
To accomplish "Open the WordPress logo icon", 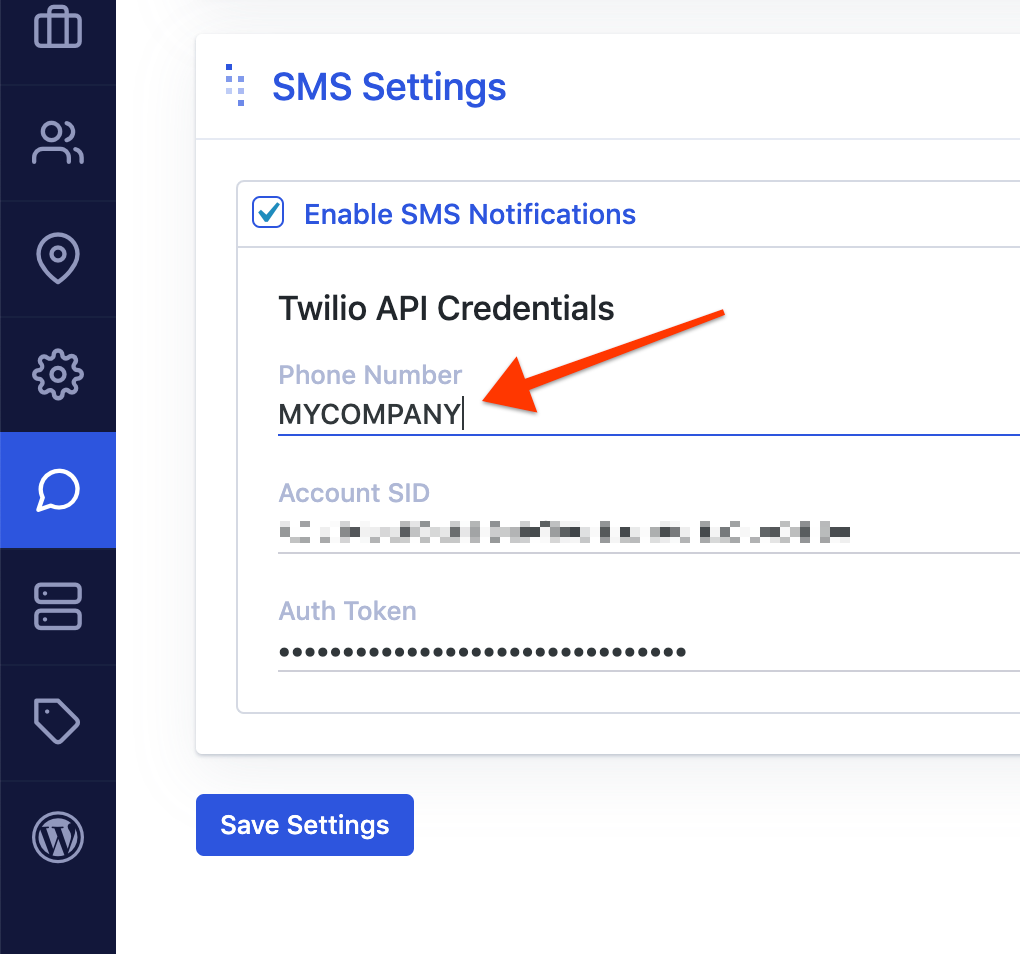I will coord(58,838).
